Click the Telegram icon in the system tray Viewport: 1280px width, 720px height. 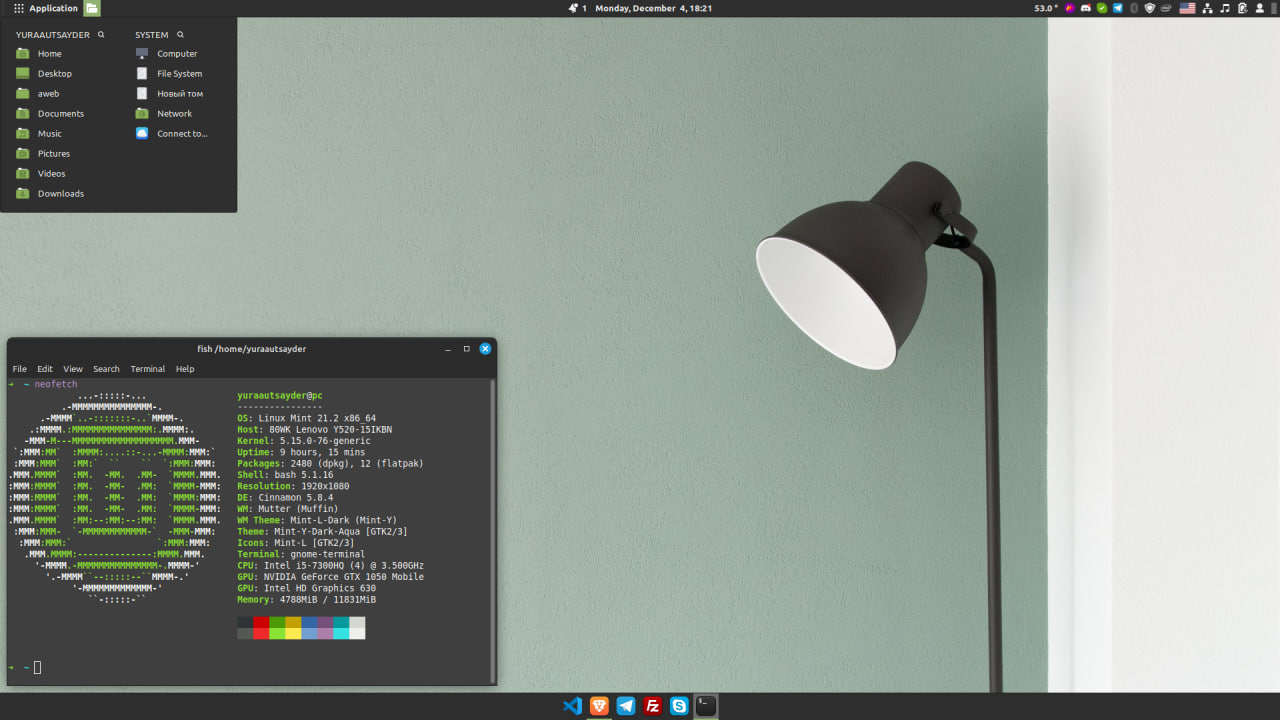pos(1118,8)
